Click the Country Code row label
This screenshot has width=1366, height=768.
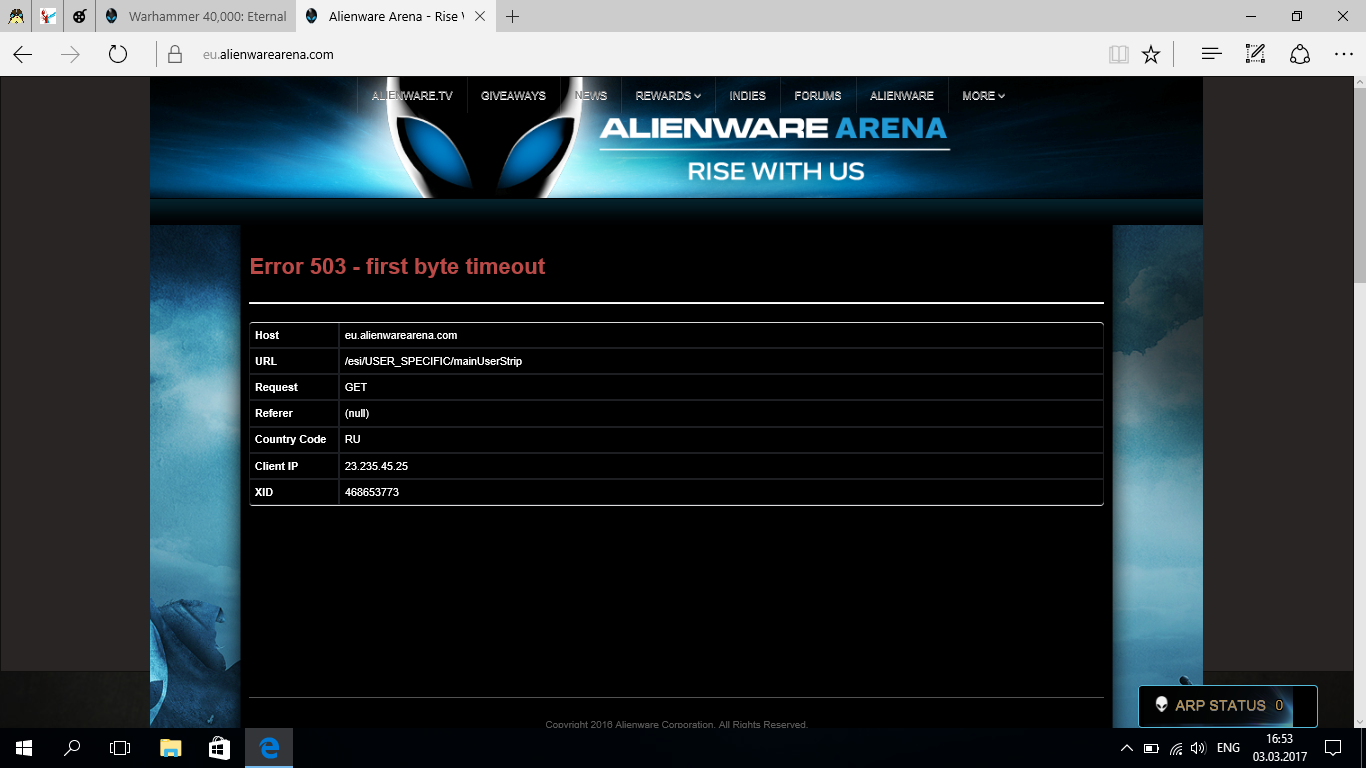pyautogui.click(x=290, y=439)
